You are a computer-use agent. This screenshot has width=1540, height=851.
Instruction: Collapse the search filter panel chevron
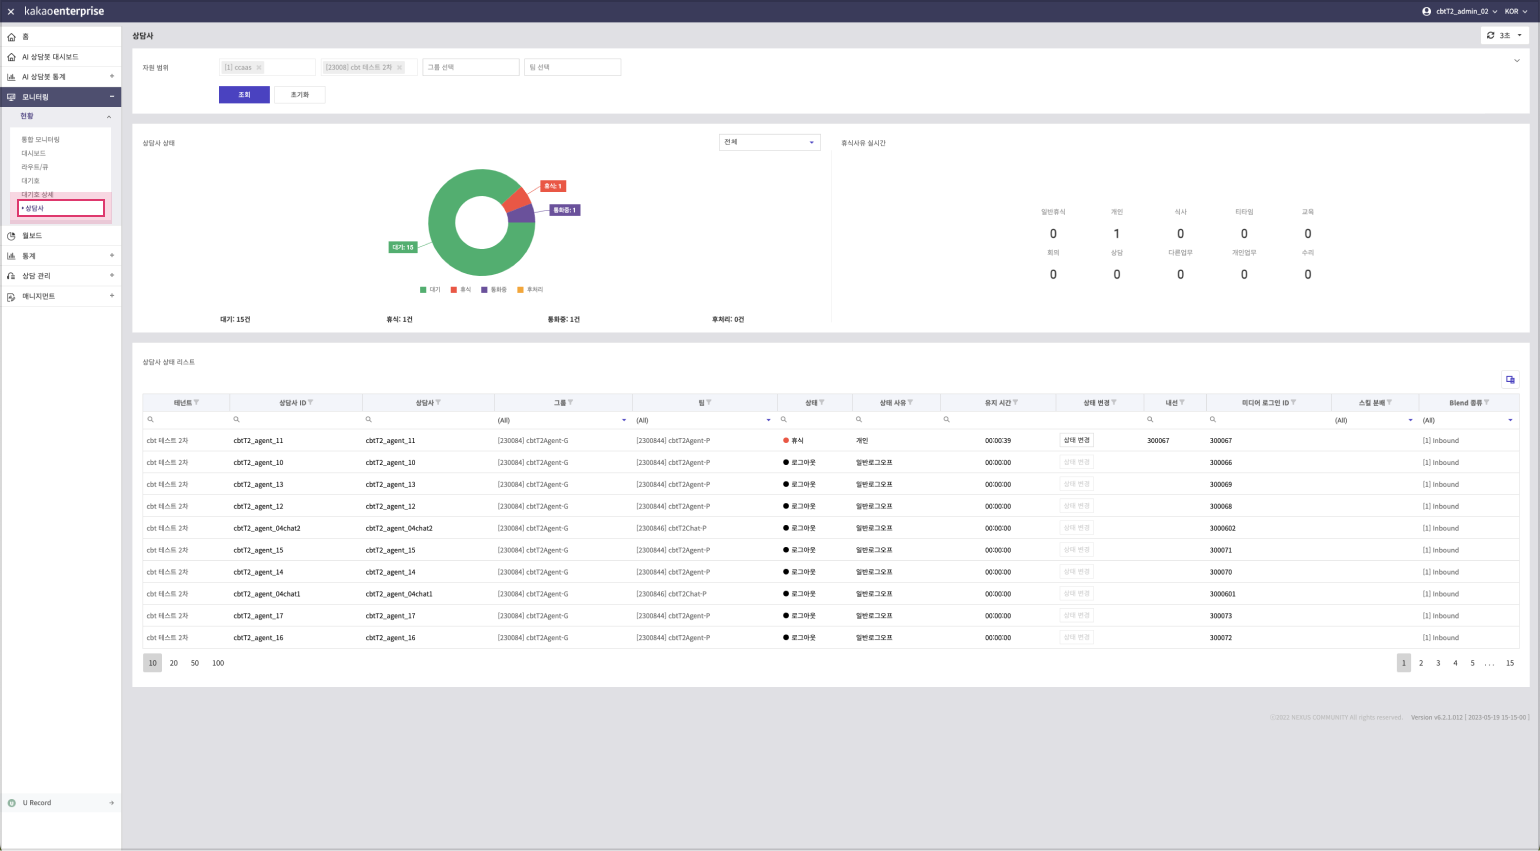coord(1516,61)
